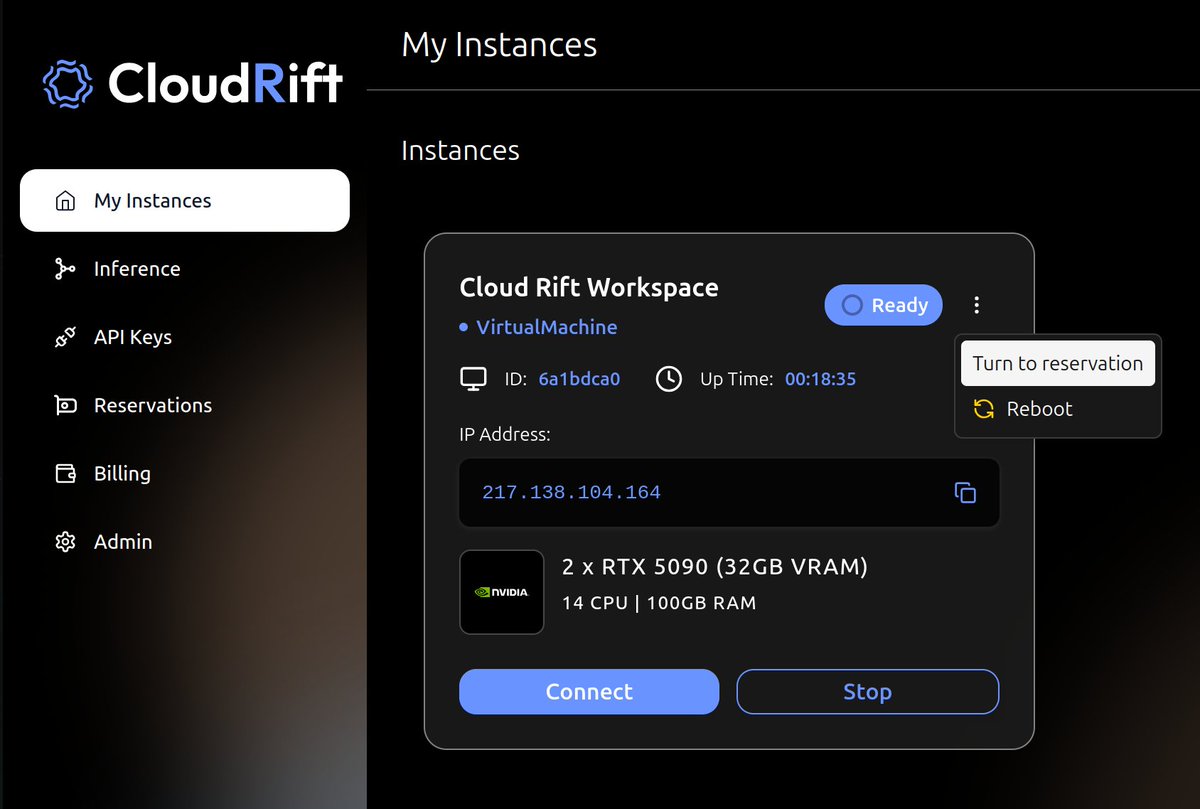Open the Admin section
This screenshot has width=1200, height=809.
[185, 542]
